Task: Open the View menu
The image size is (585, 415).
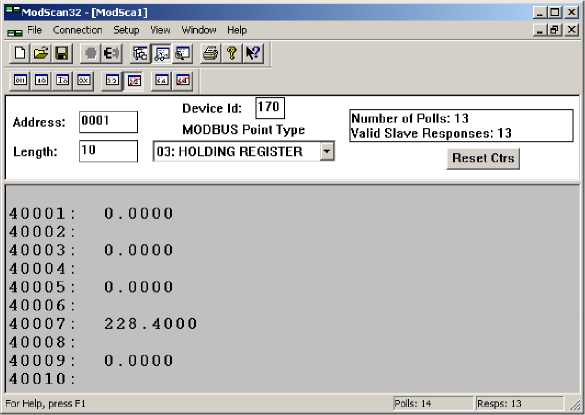Action: pyautogui.click(x=160, y=30)
